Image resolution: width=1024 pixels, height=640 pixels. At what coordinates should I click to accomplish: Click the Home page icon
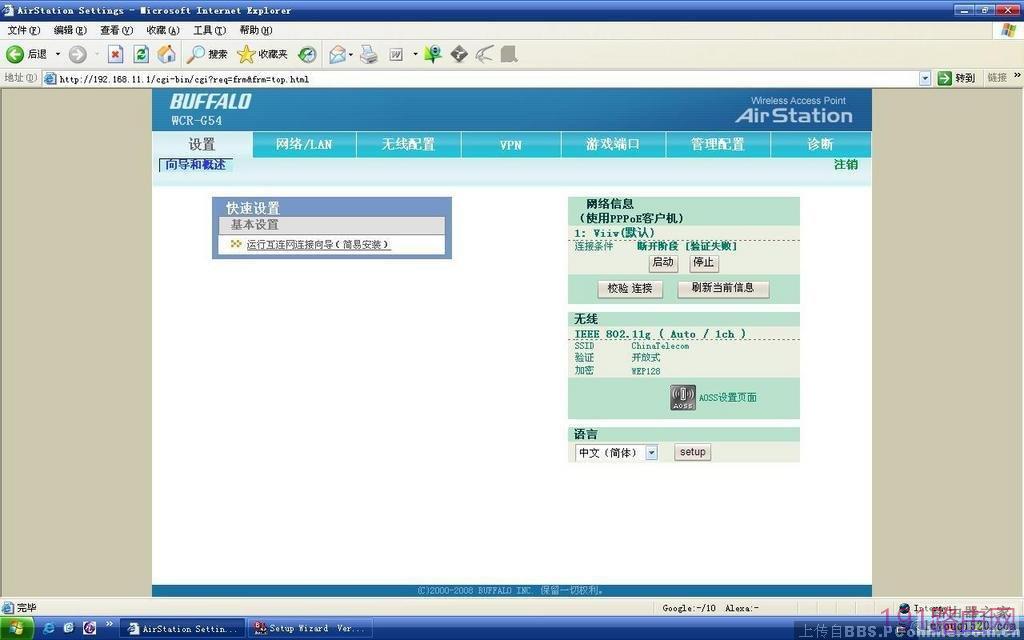(167, 54)
